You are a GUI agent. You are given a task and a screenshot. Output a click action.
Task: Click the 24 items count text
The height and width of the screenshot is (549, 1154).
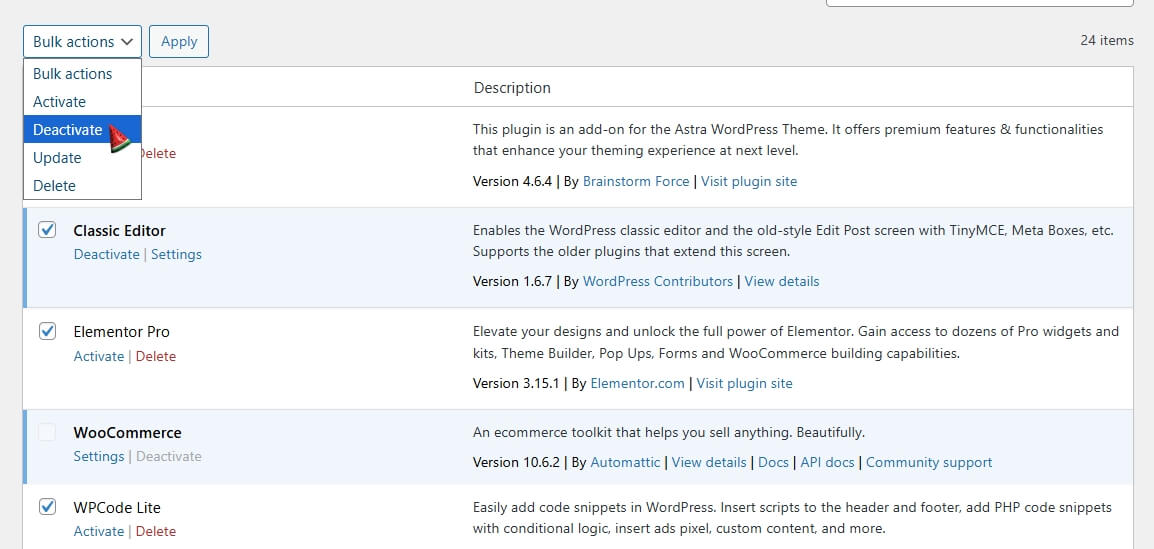pos(1107,40)
